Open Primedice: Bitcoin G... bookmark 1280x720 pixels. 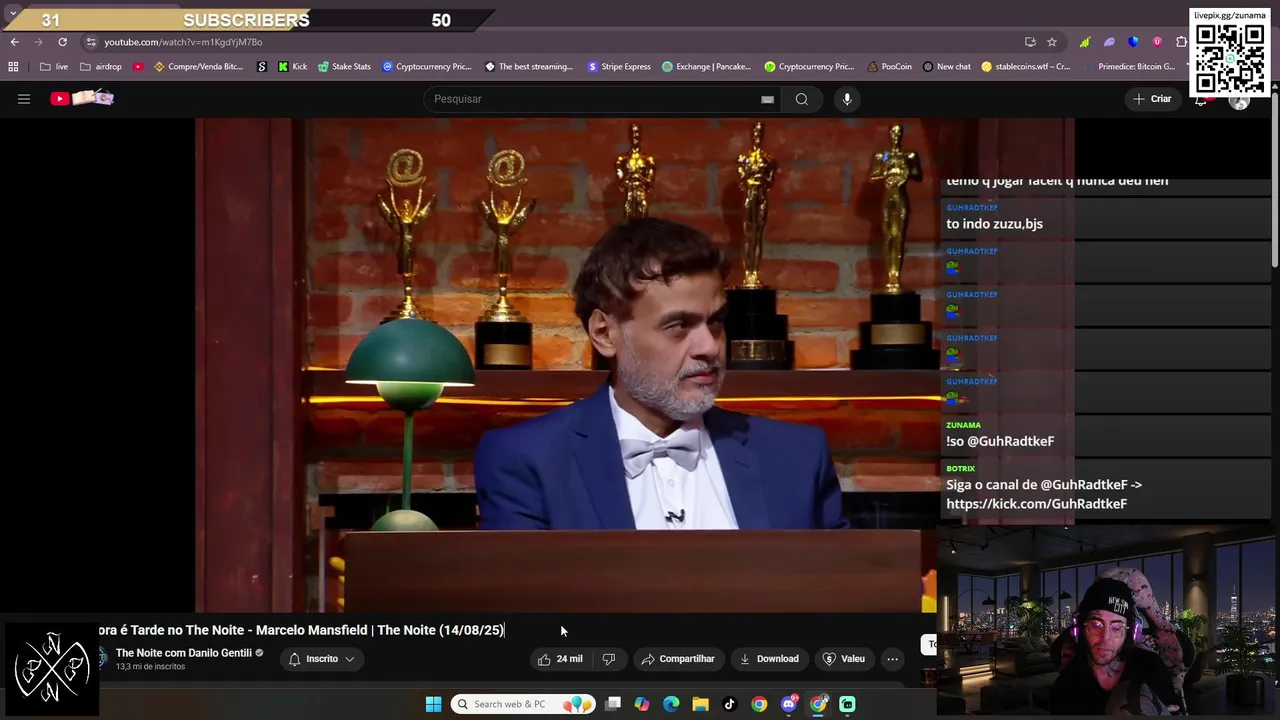point(1129,67)
